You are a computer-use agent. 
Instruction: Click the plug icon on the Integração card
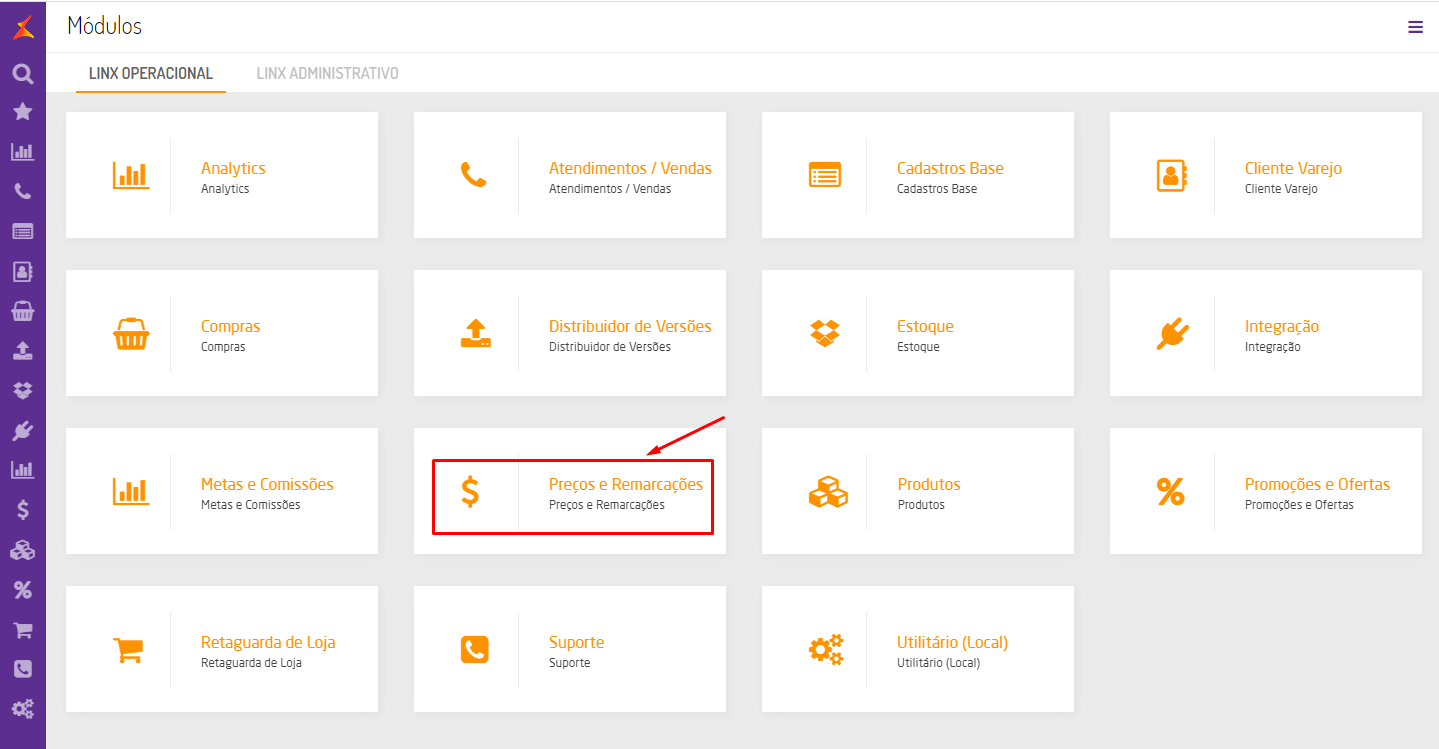1172,333
